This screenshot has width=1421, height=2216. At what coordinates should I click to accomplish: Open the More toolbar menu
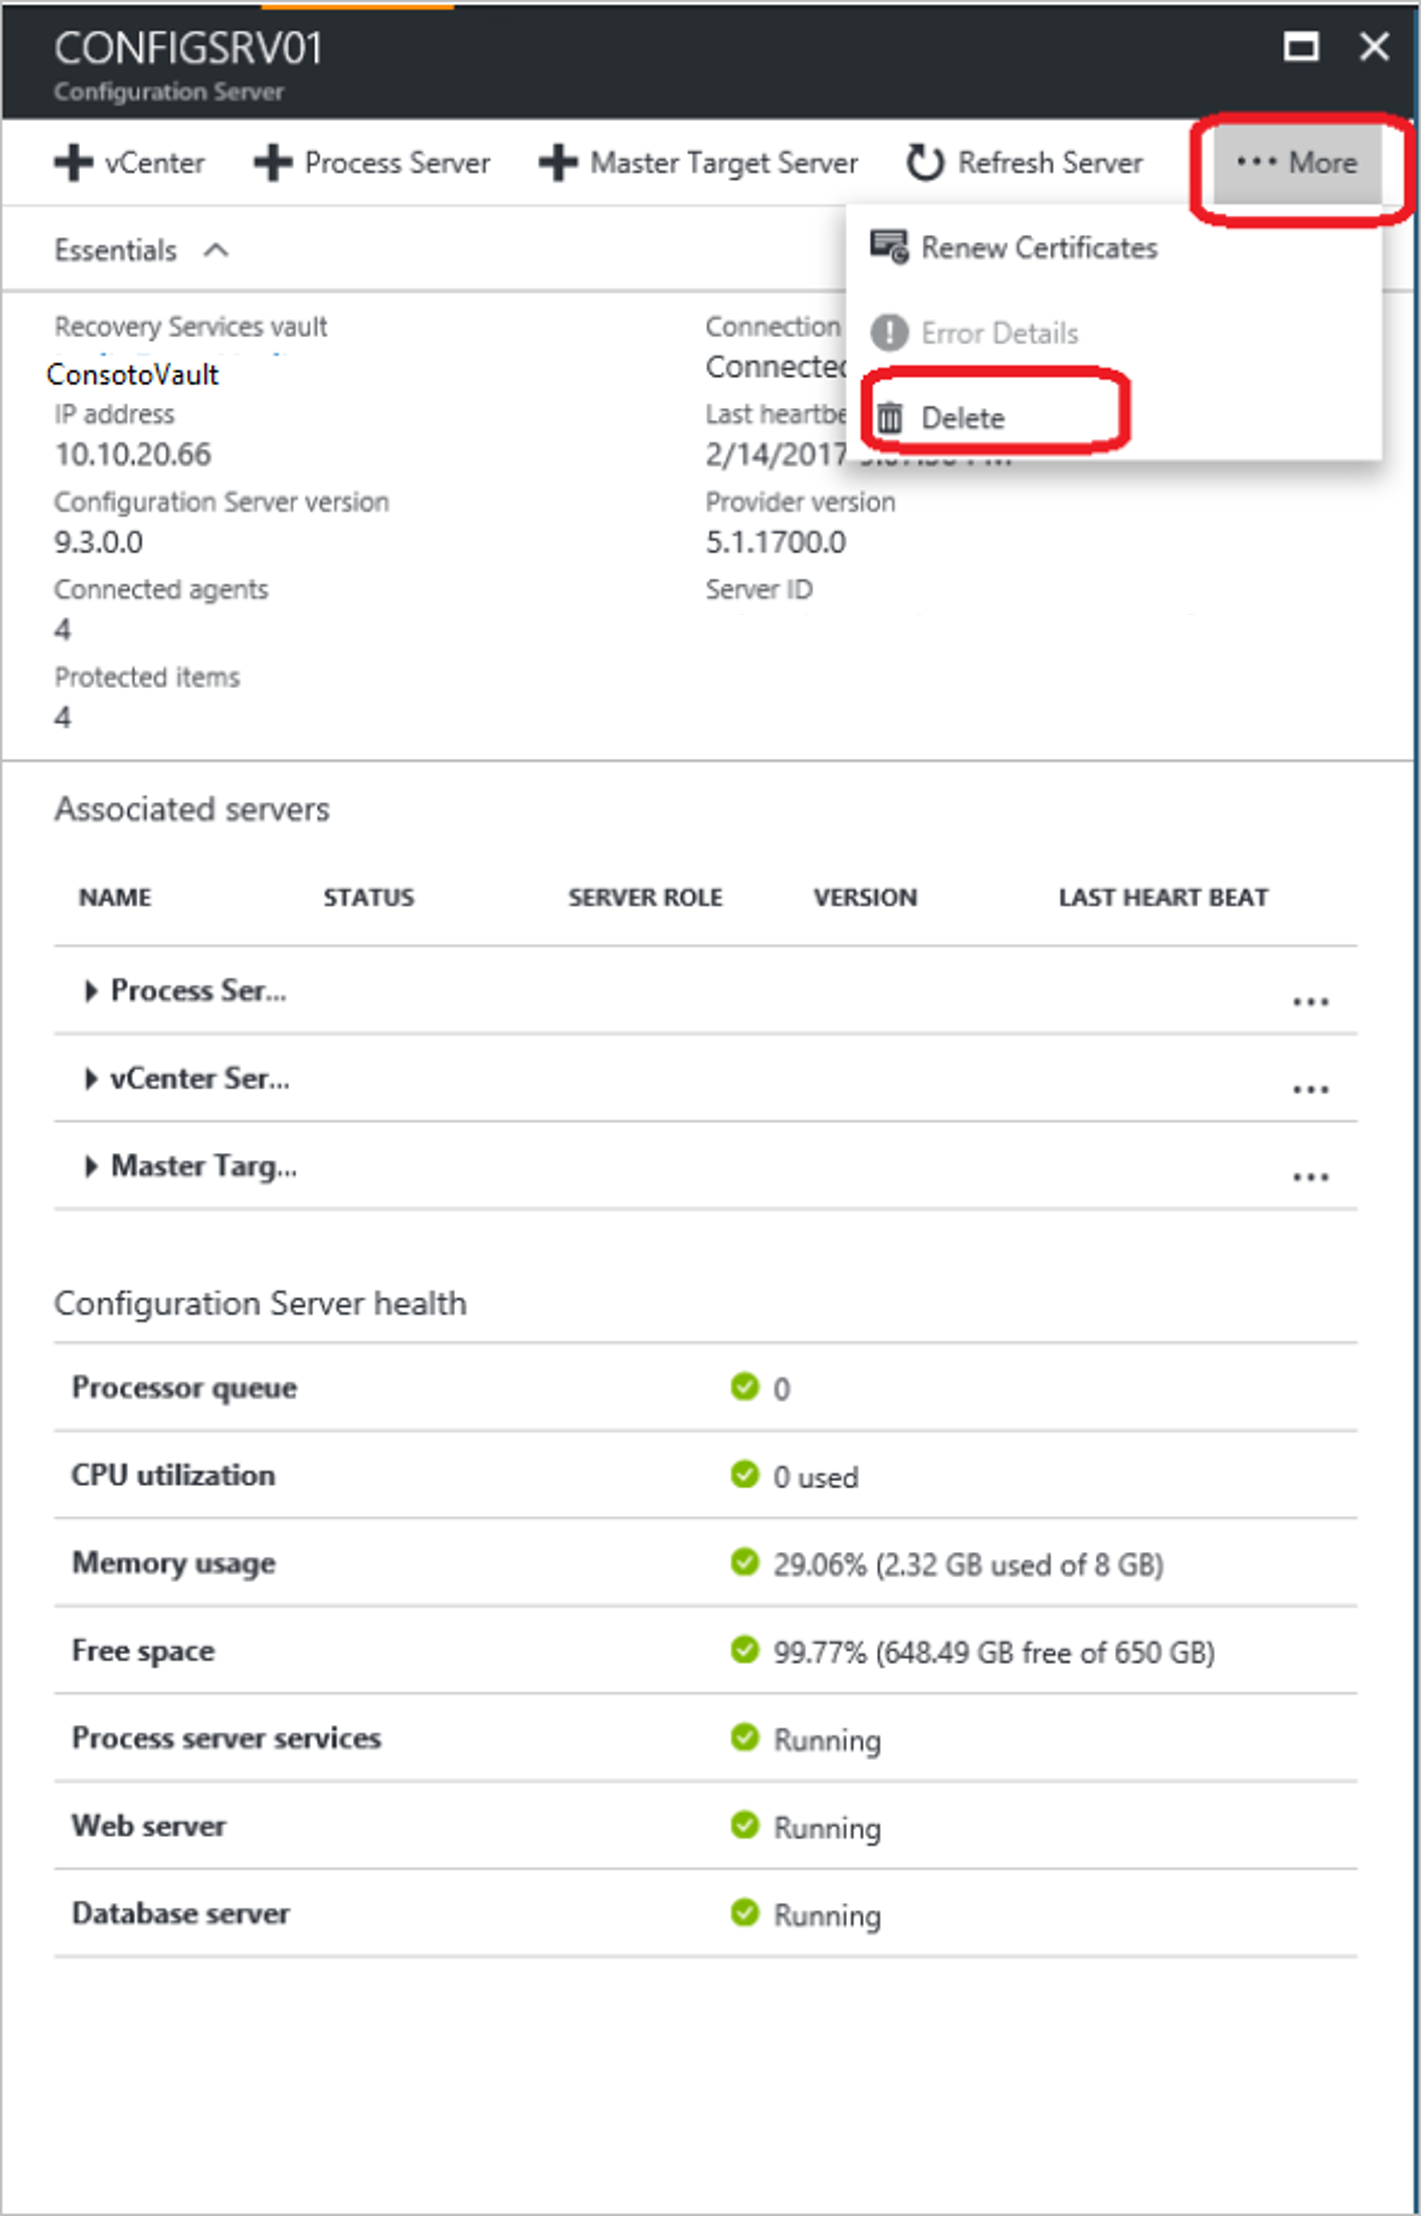click(1297, 163)
